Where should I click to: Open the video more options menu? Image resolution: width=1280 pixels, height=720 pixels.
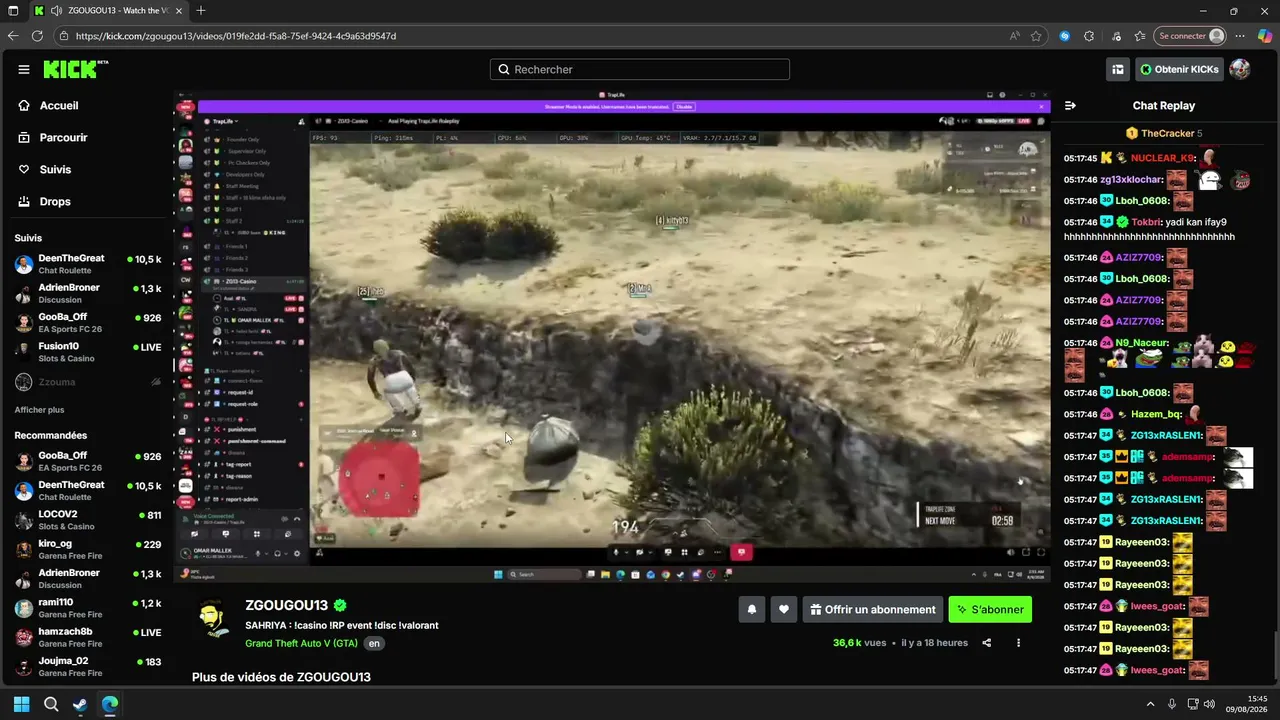click(x=1019, y=643)
